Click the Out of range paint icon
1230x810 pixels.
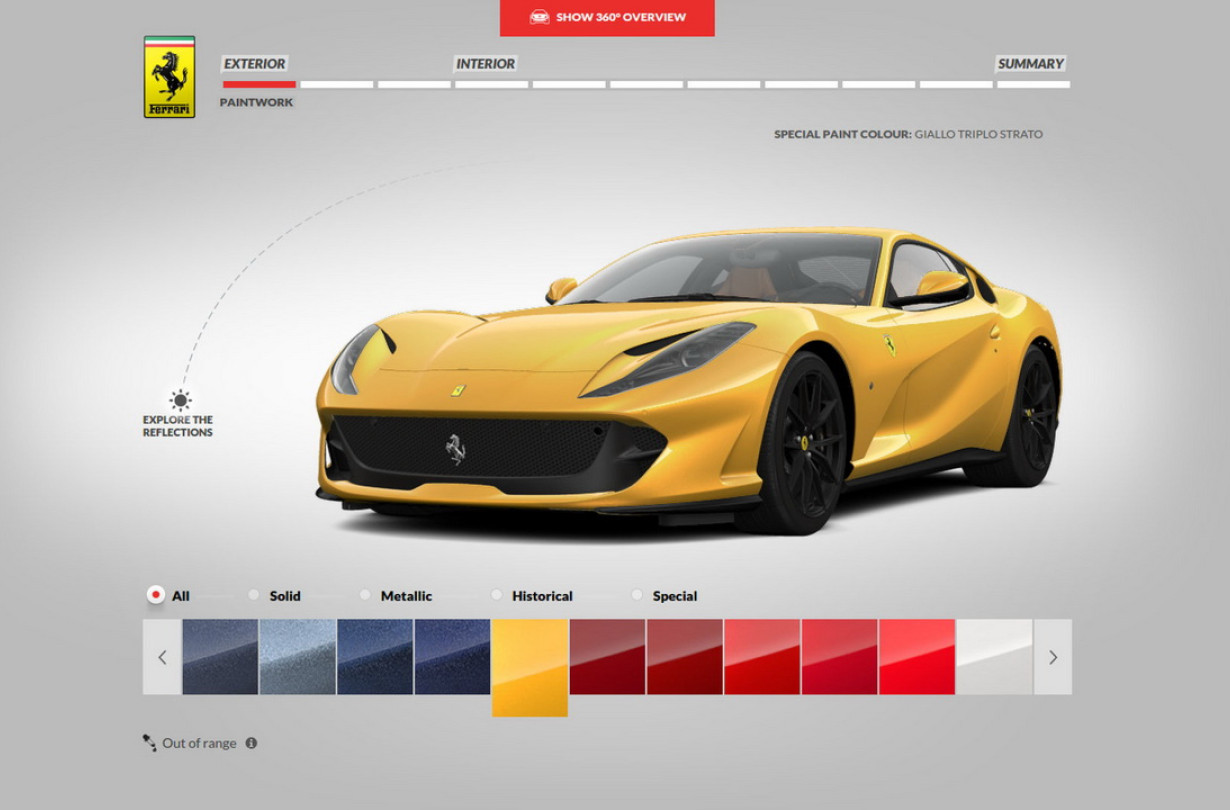(x=149, y=742)
